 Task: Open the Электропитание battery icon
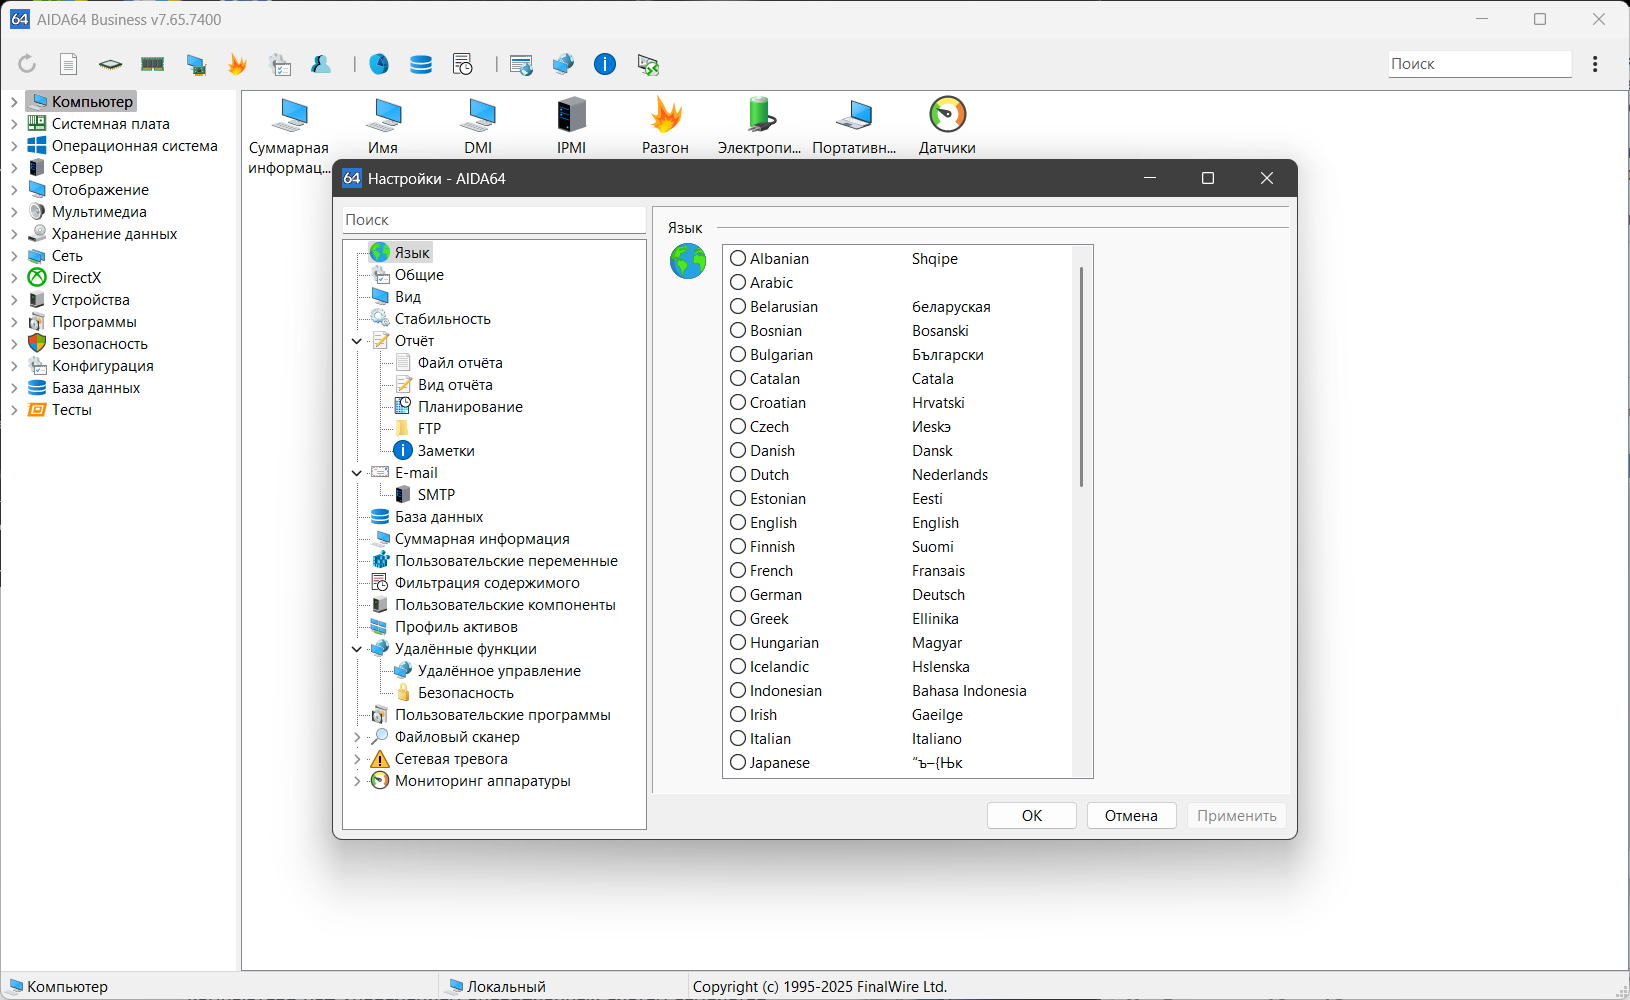coord(760,116)
